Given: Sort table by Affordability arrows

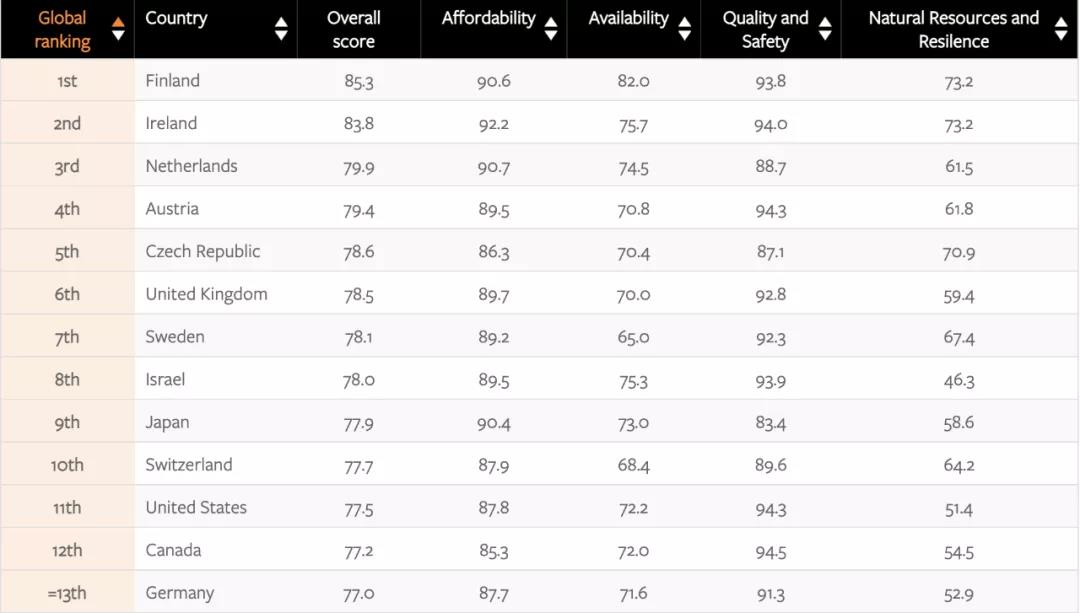Looking at the screenshot, I should 551,29.
